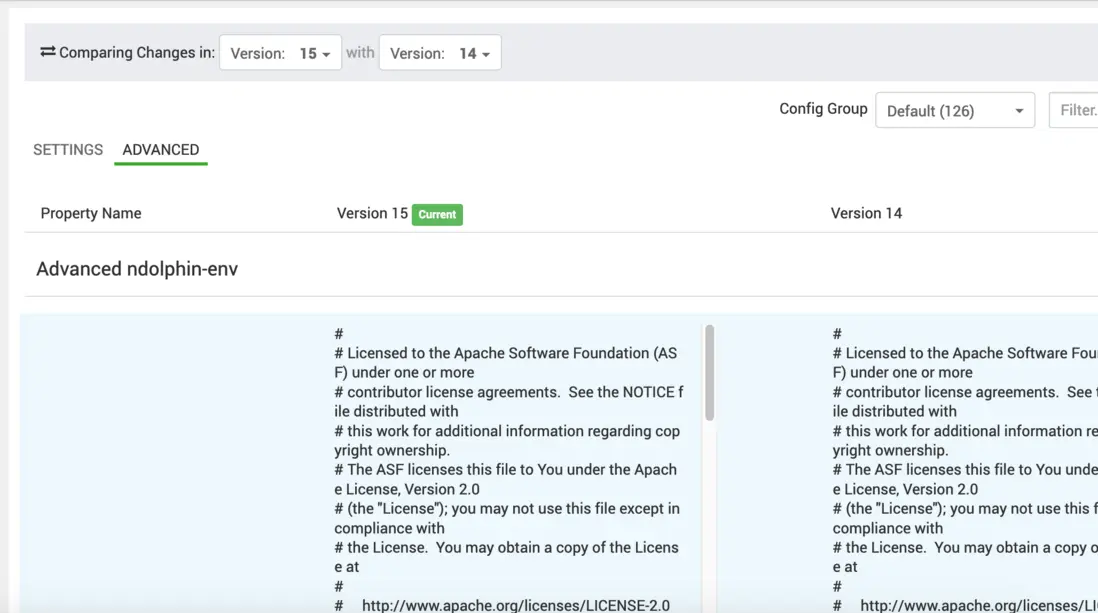
Task: Switch to the SETTINGS tab
Action: [x=68, y=150]
